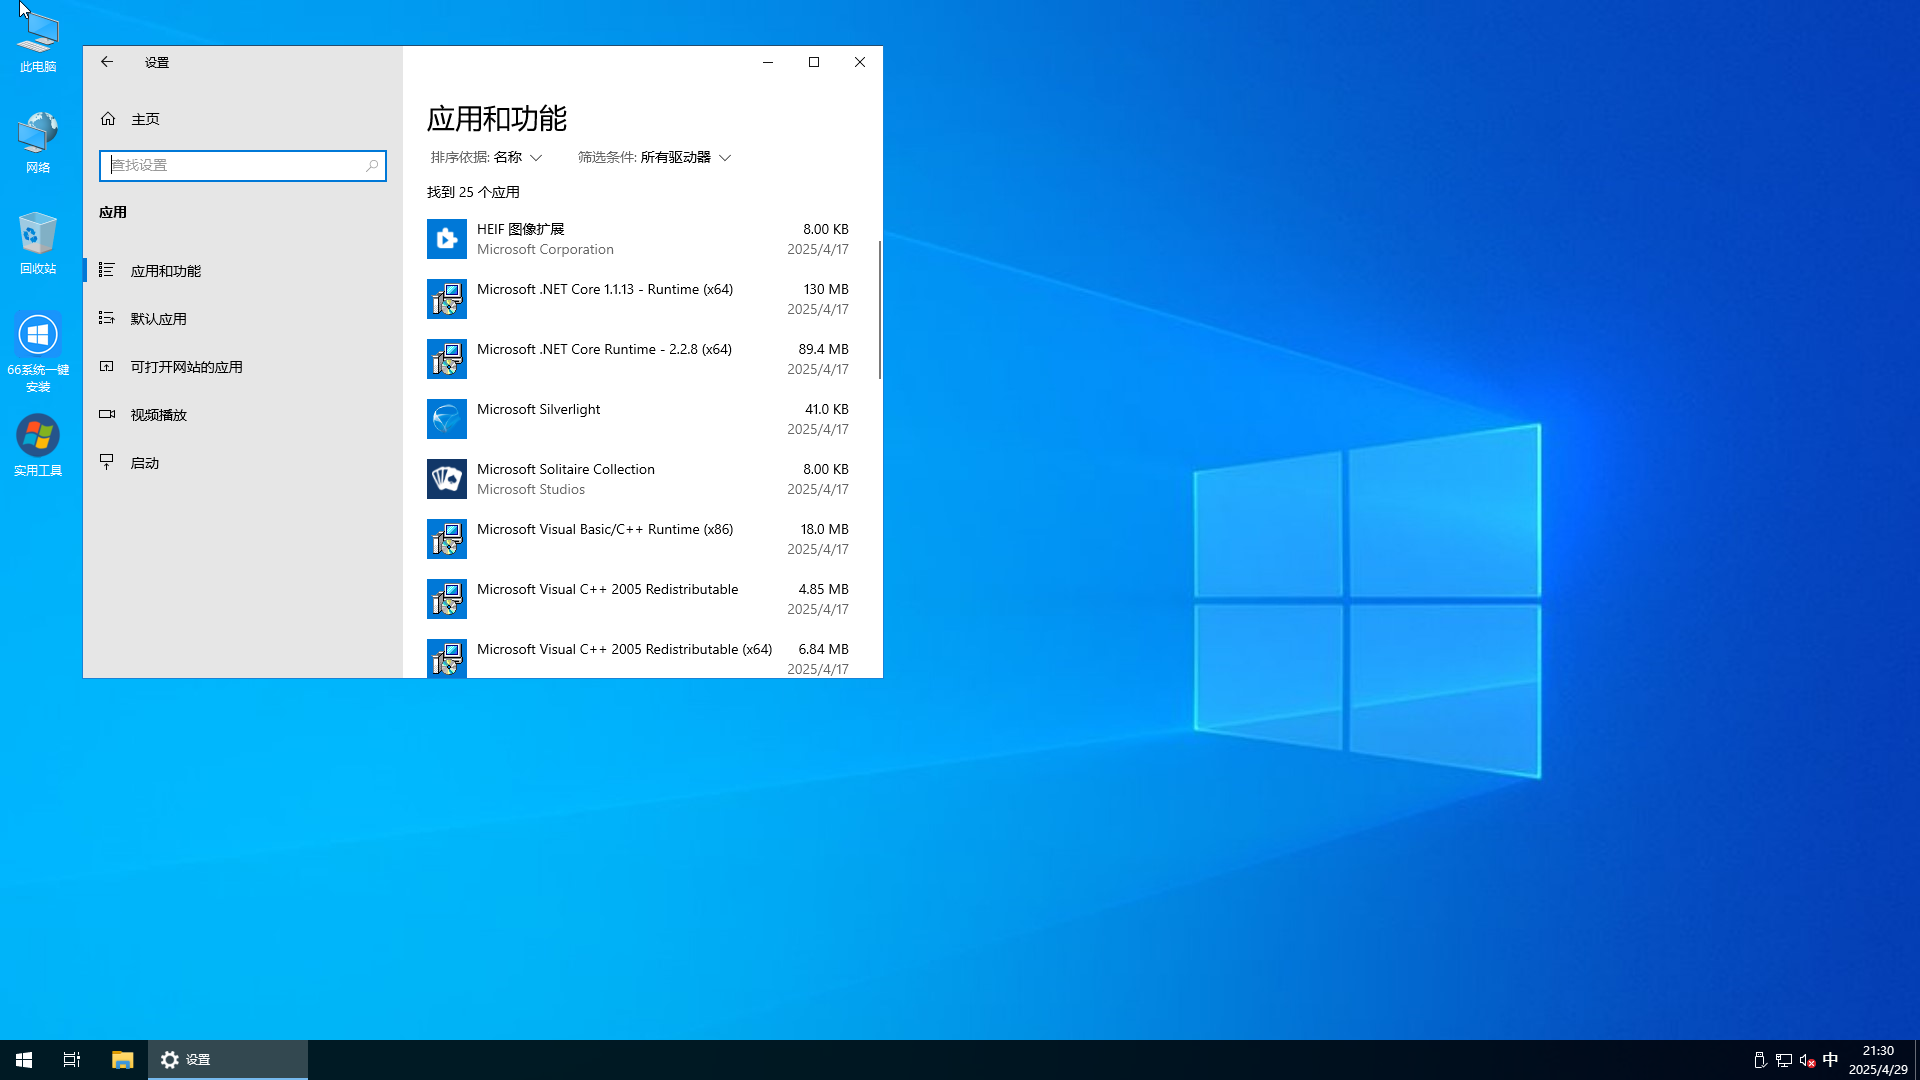The height and width of the screenshot is (1080, 1920).
Task: Open the Windows Start menu
Action: pyautogui.click(x=24, y=1060)
